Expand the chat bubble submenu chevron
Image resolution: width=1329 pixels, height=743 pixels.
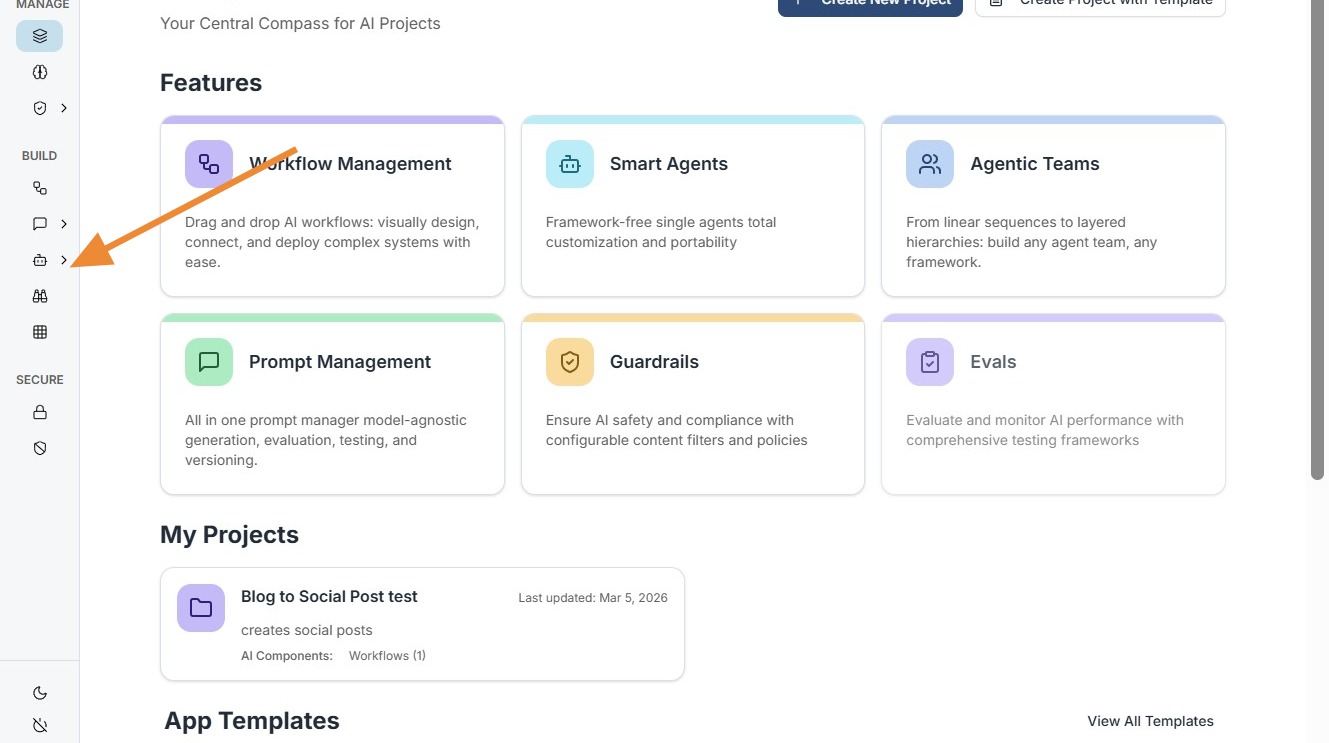[x=64, y=224]
